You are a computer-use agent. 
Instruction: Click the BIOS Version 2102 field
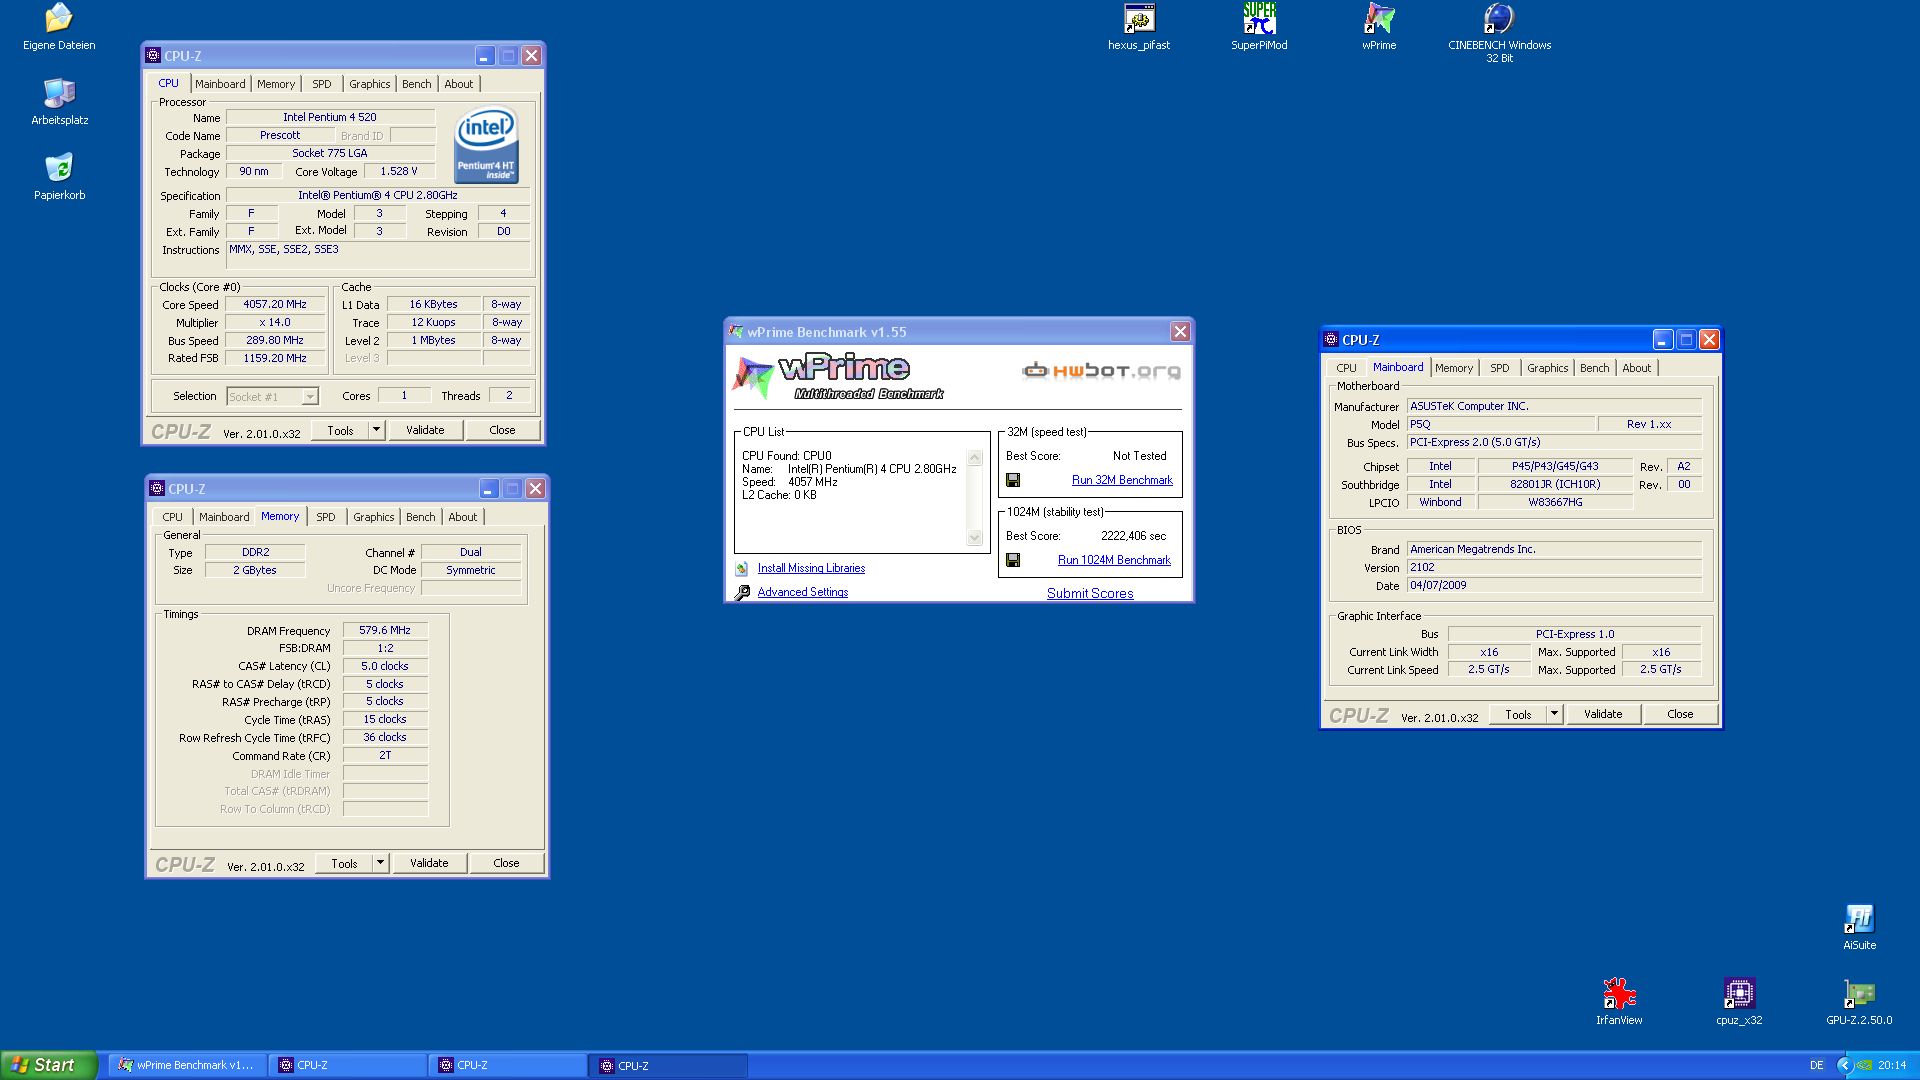[1554, 567]
